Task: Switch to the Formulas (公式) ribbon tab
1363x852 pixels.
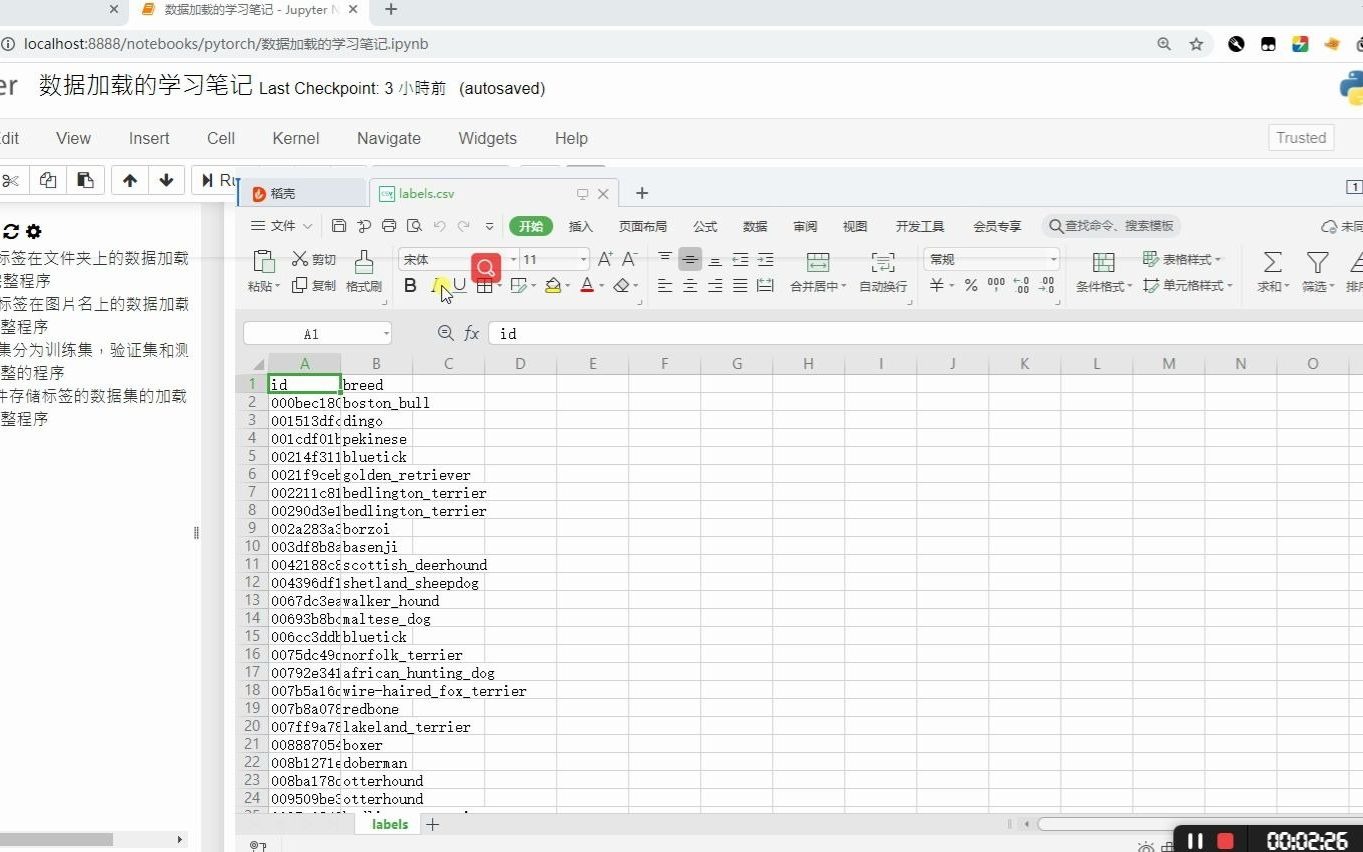Action: (705, 226)
